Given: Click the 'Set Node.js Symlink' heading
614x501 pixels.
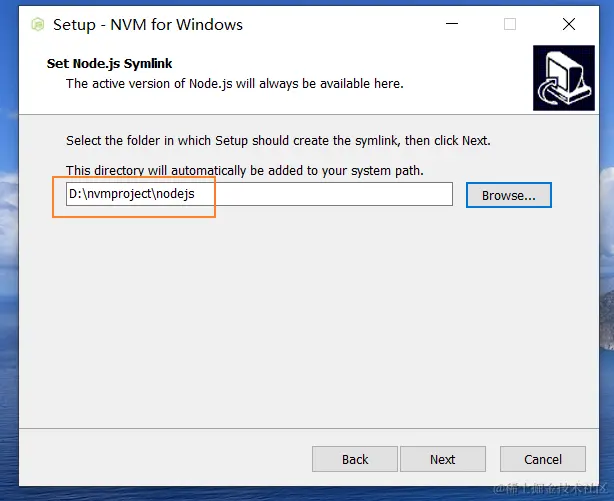Looking at the screenshot, I should [x=109, y=63].
